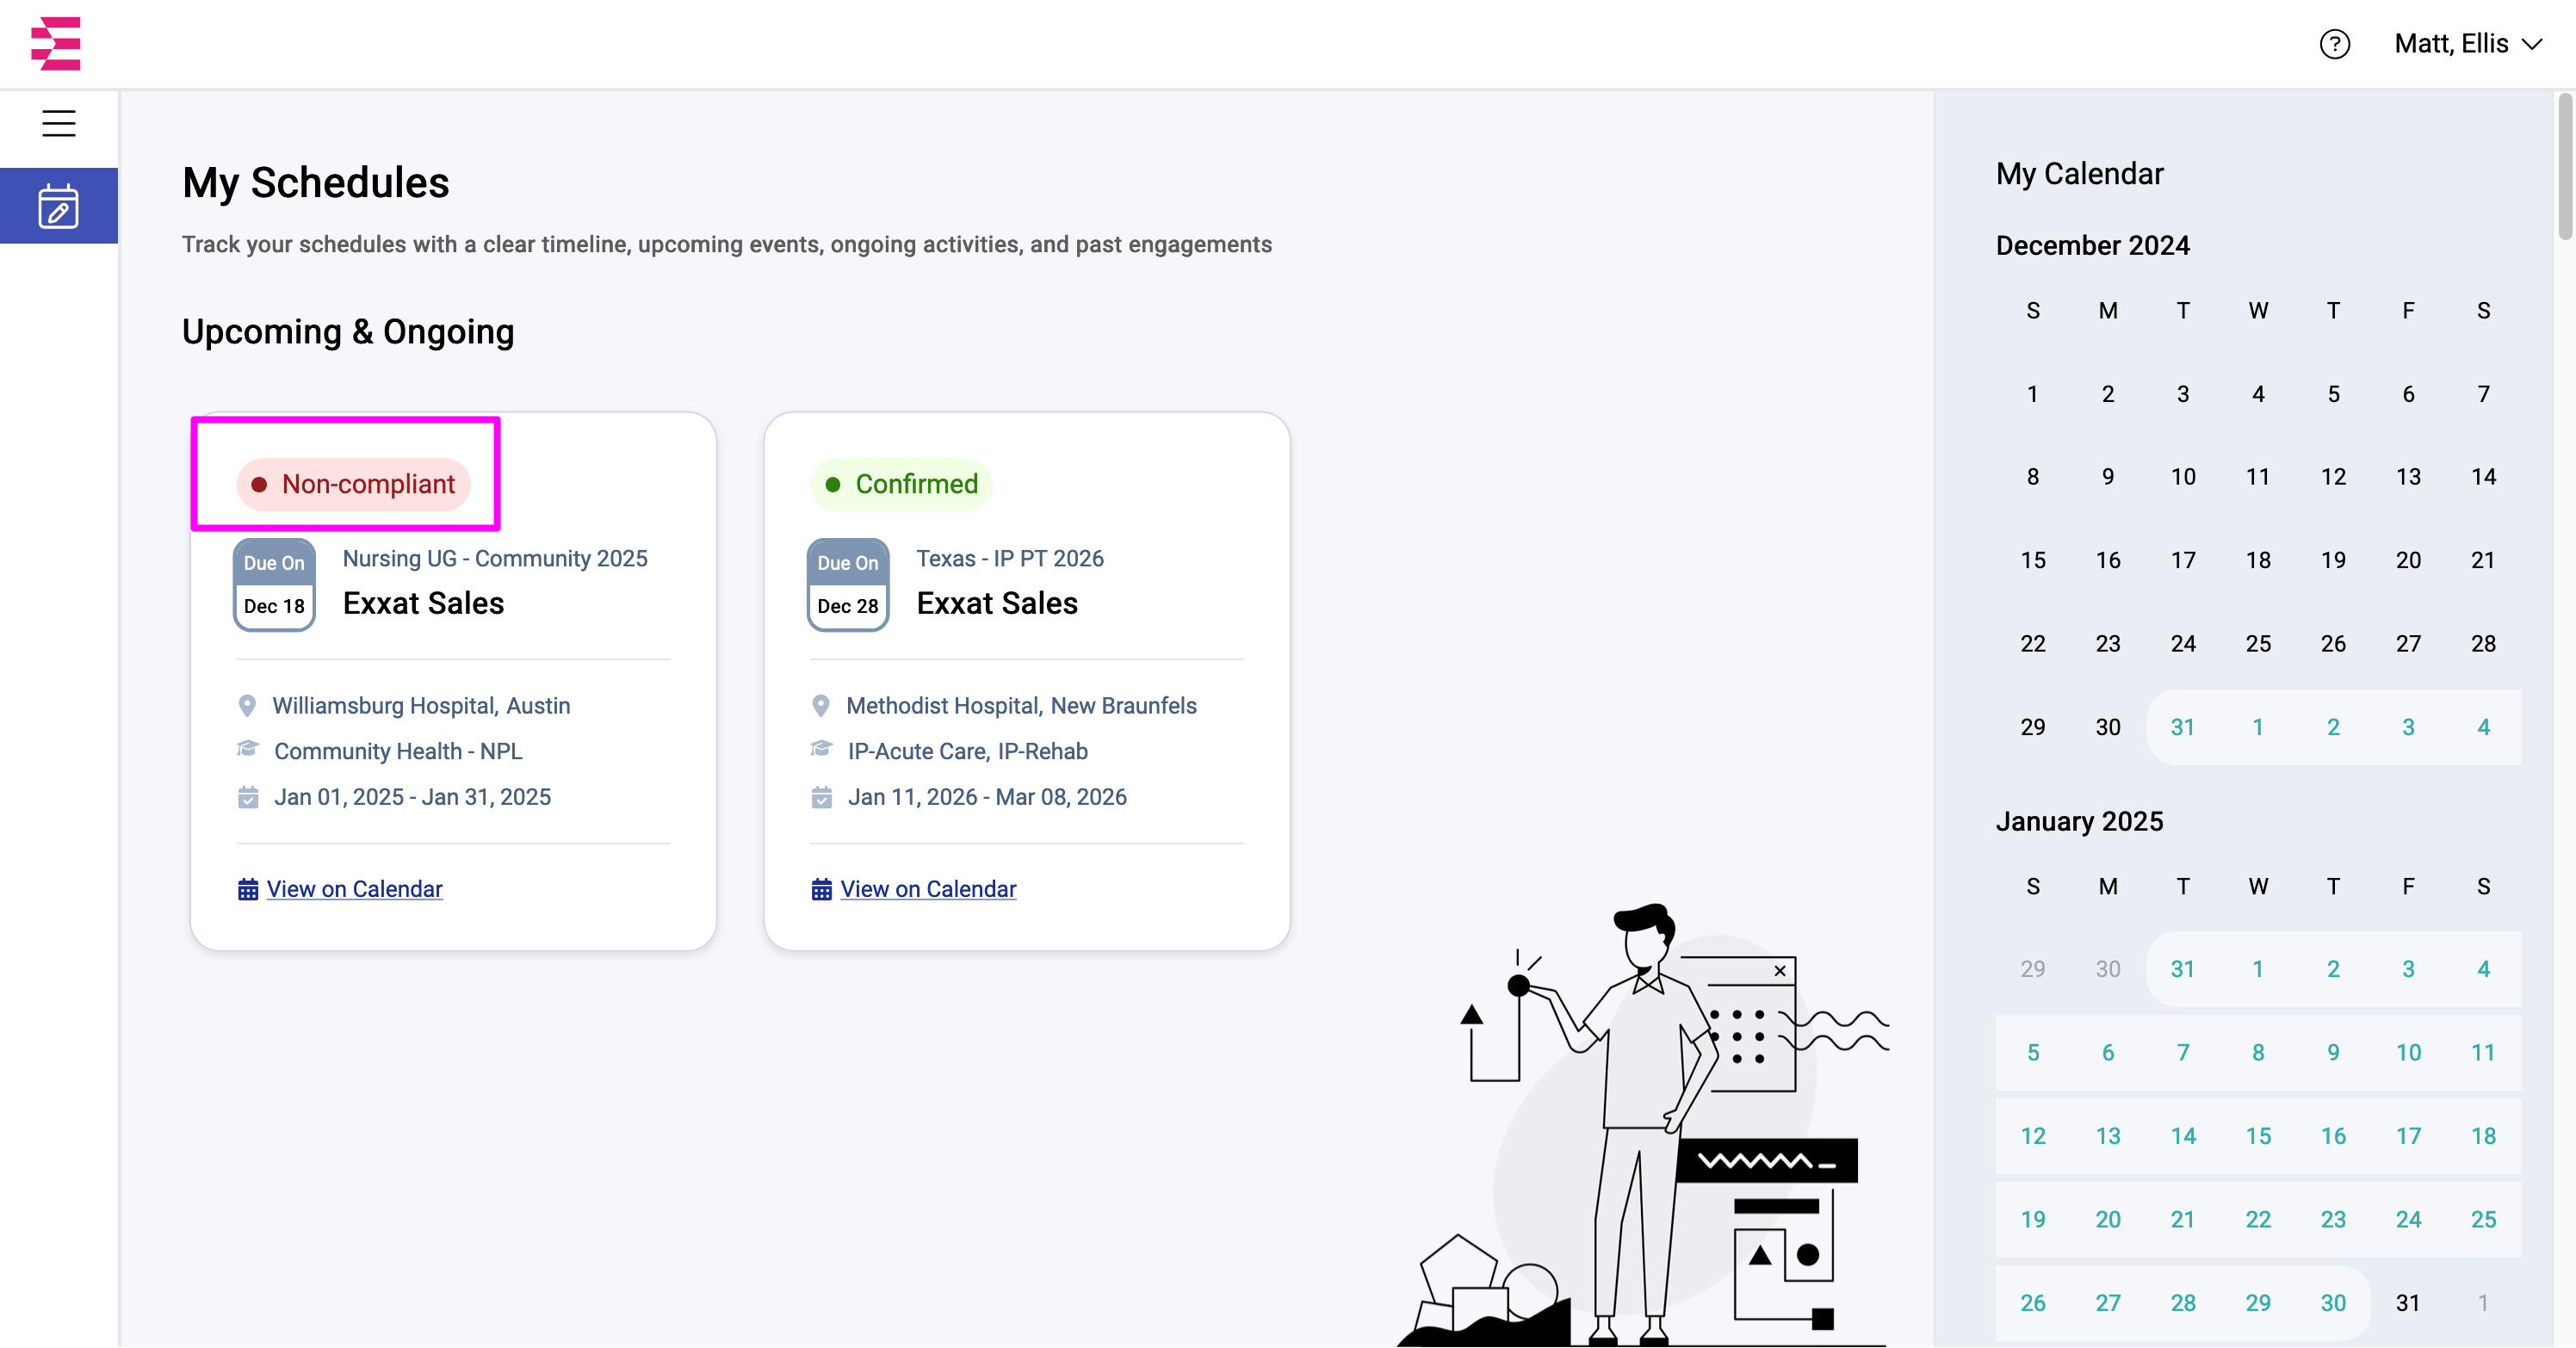The height and width of the screenshot is (1348, 2576).
Task: Select January 30 in the January 2025 calendar
Action: (x=2333, y=1303)
